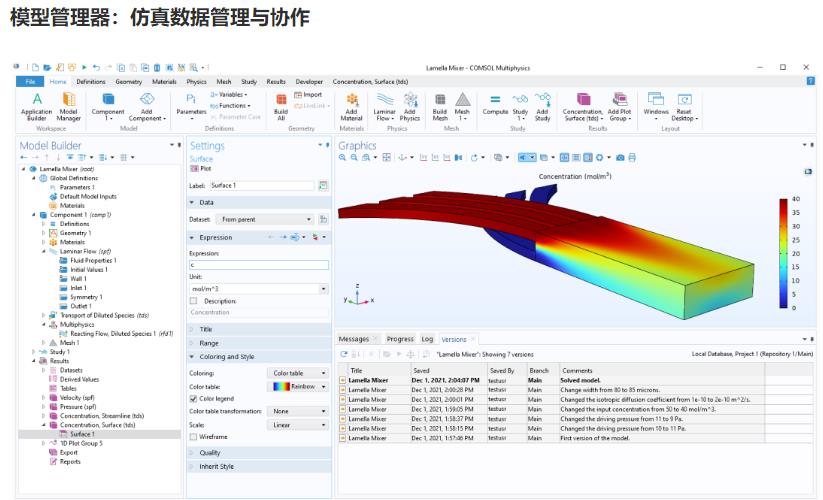Open the Functions dropdown button
823x500 pixels.
[230, 106]
